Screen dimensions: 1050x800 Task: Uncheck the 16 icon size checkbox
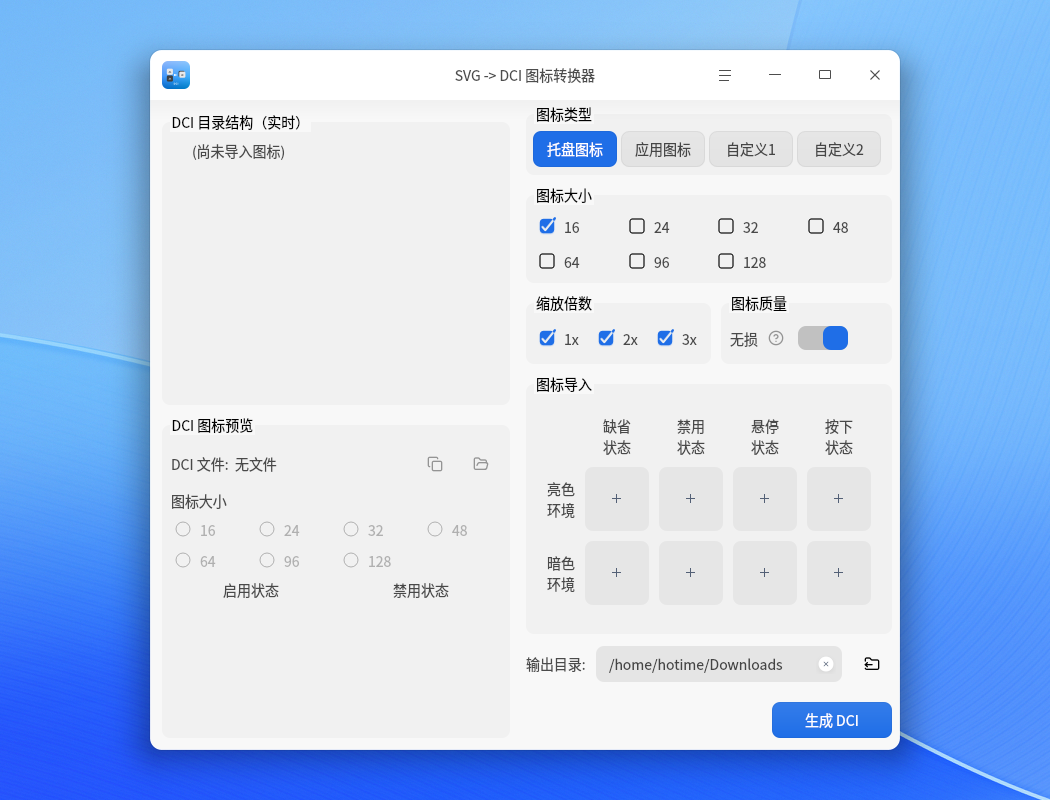point(547,226)
